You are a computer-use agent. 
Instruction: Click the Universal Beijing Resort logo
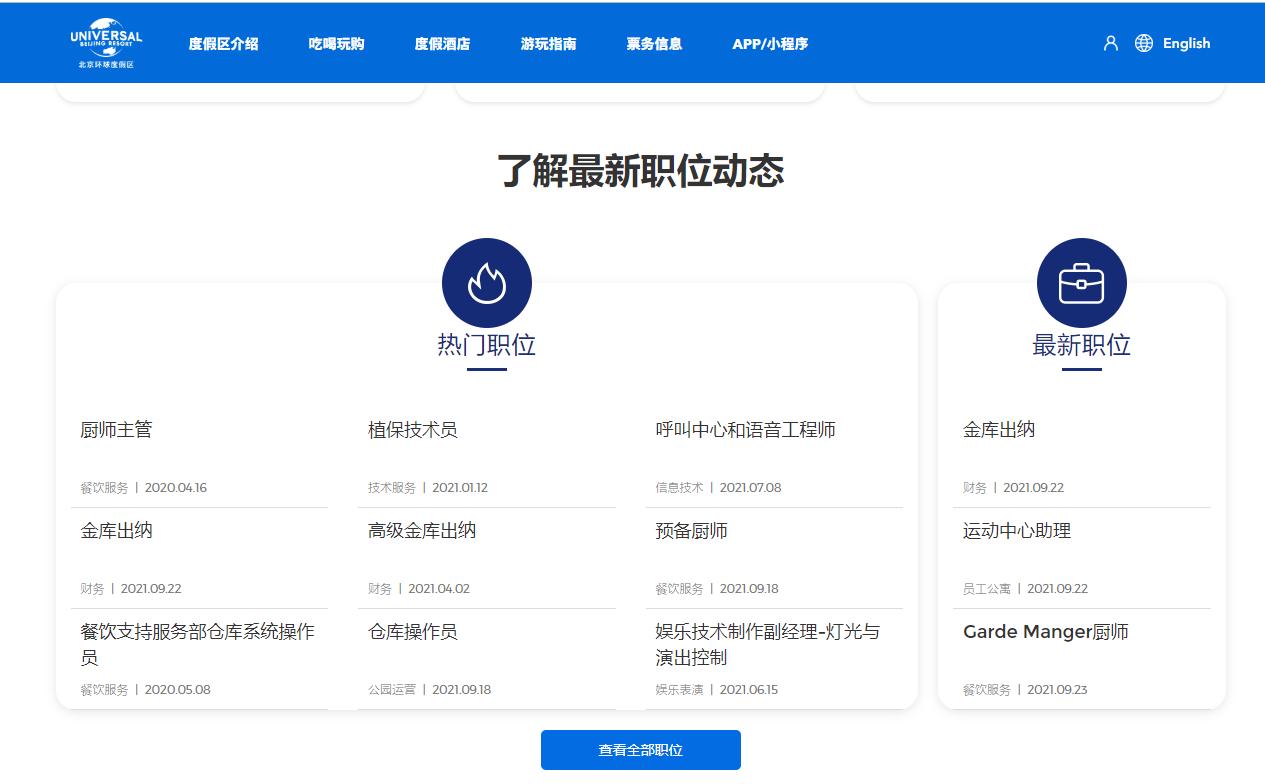click(x=105, y=42)
